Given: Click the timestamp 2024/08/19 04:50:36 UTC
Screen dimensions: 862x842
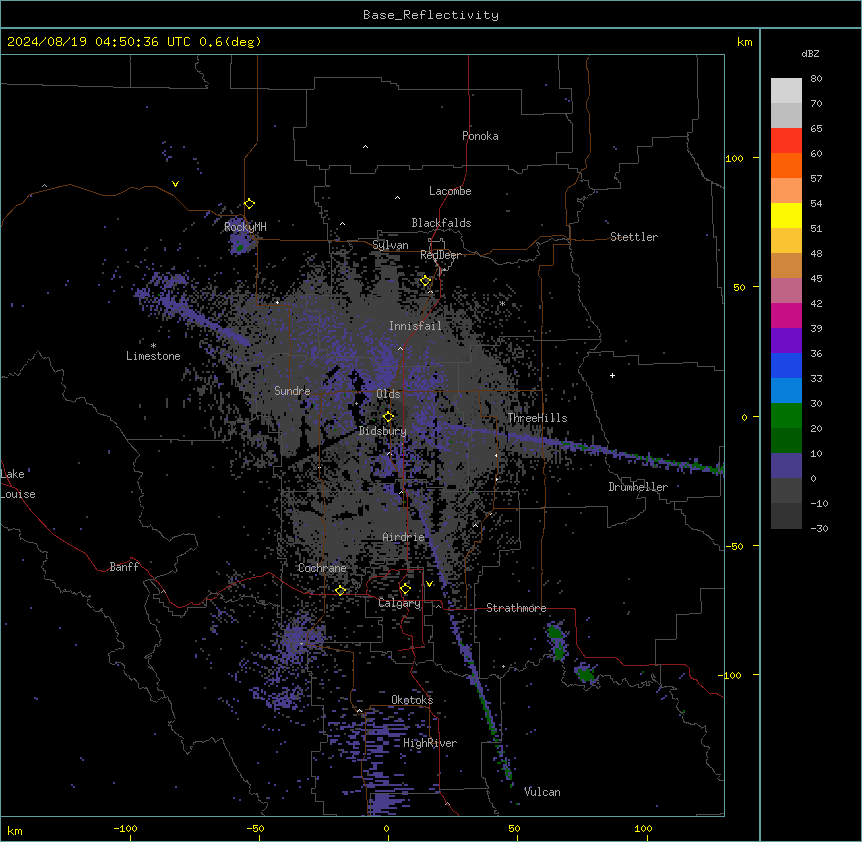Looking at the screenshot, I should (x=99, y=42).
